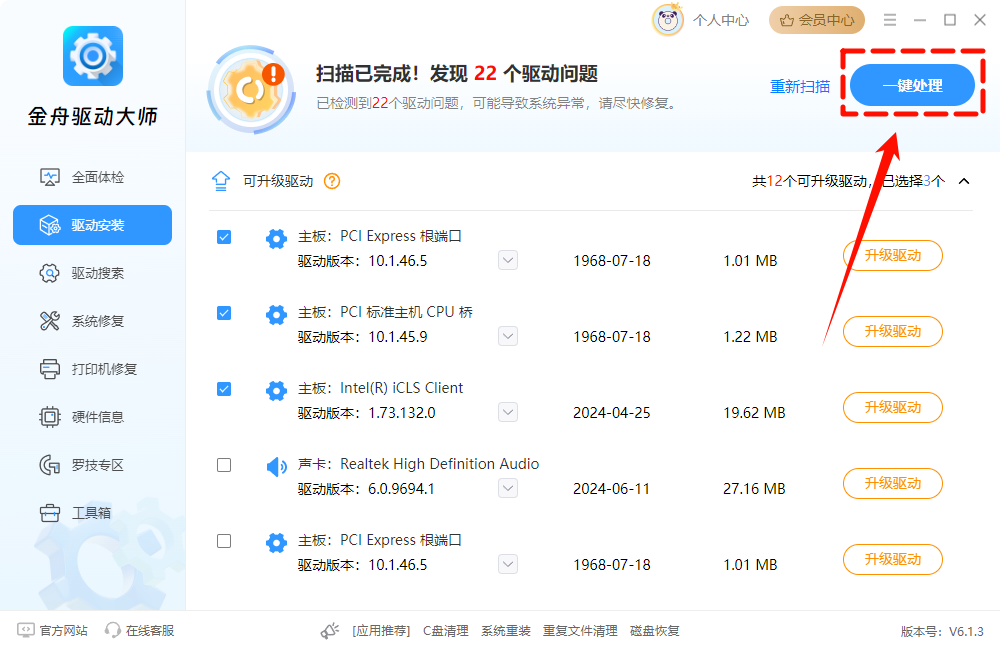Image resolution: width=1000 pixels, height=650 pixels.
Task: Open the hamburger main menu
Action: click(x=890, y=20)
